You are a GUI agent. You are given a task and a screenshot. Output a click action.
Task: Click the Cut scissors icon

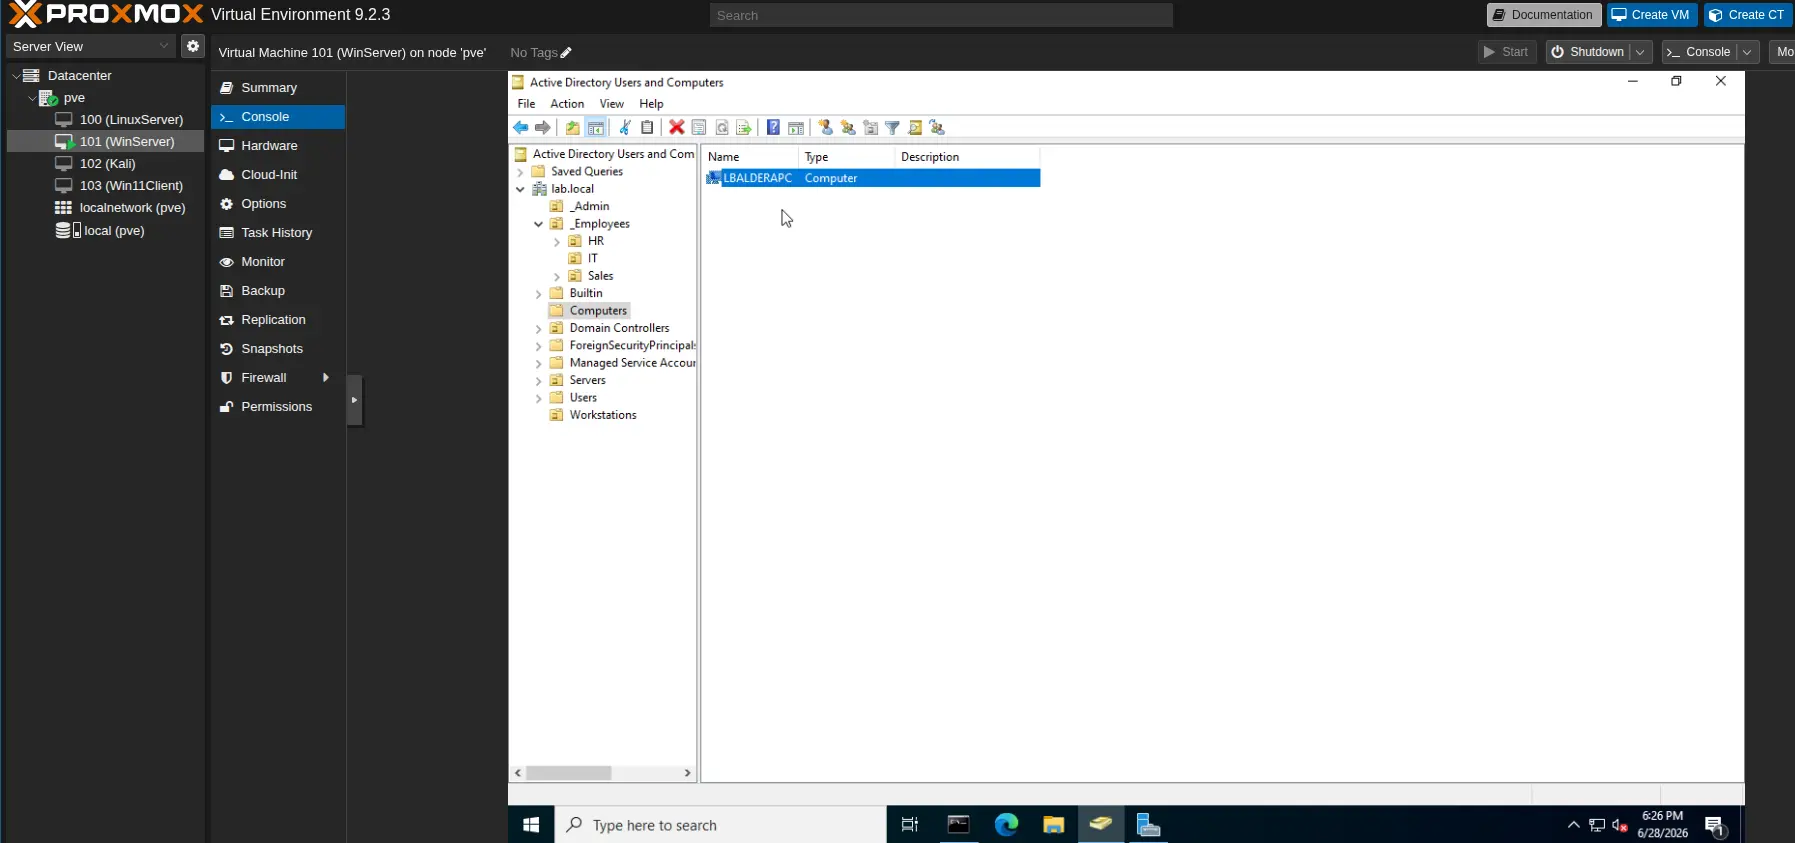(x=625, y=127)
